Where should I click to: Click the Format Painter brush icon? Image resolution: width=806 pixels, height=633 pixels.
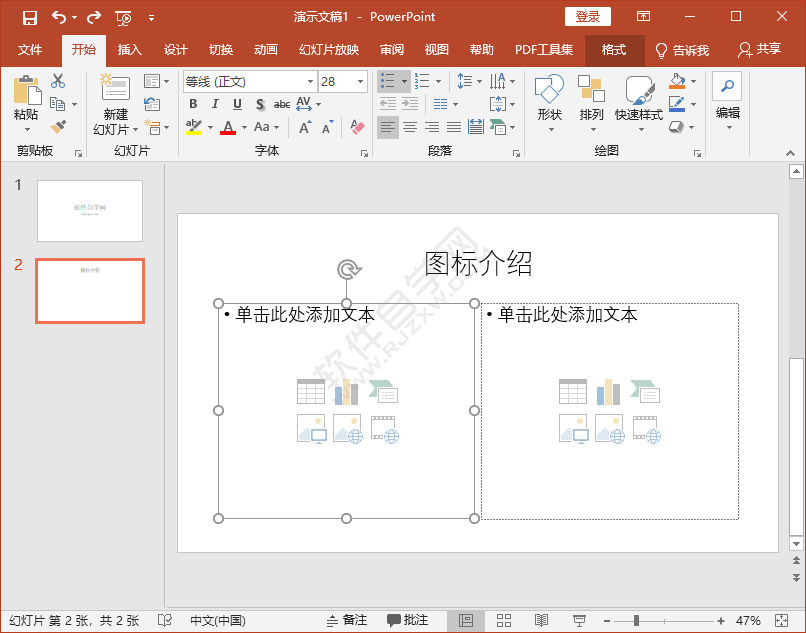click(58, 127)
